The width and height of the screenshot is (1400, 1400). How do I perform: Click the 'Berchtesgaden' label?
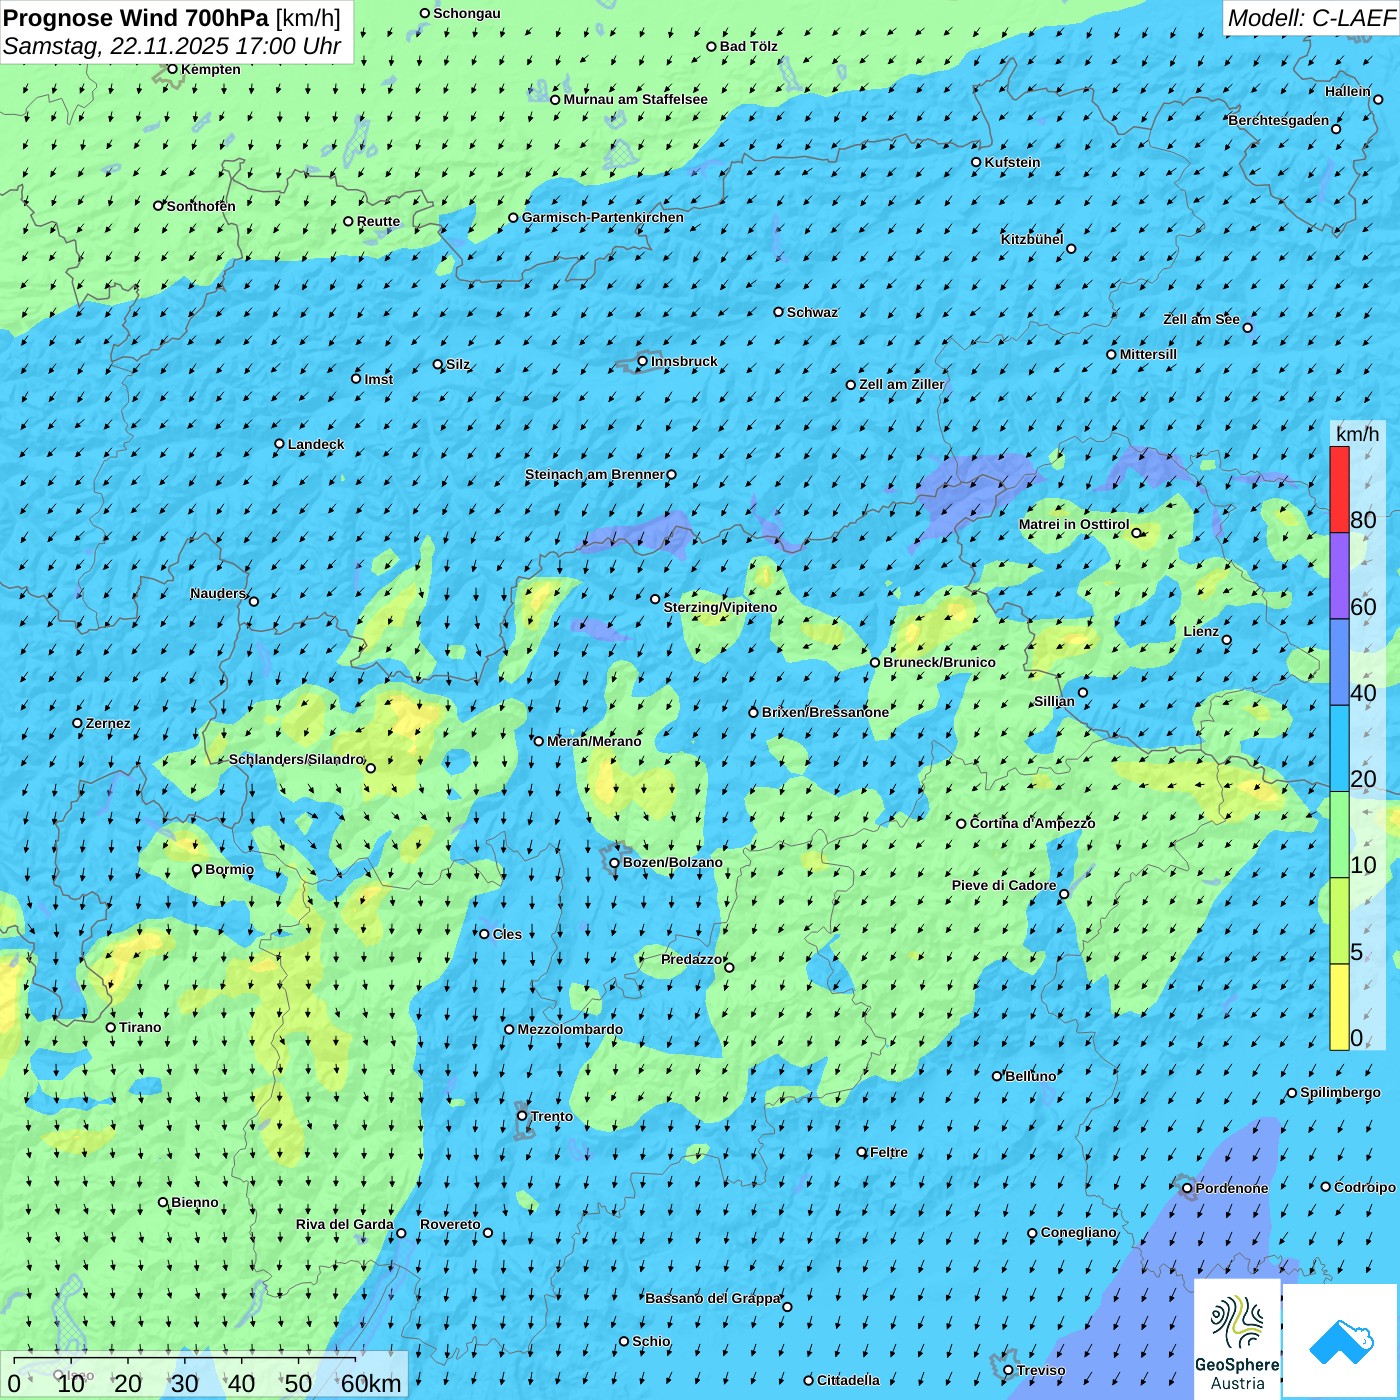1279,120
